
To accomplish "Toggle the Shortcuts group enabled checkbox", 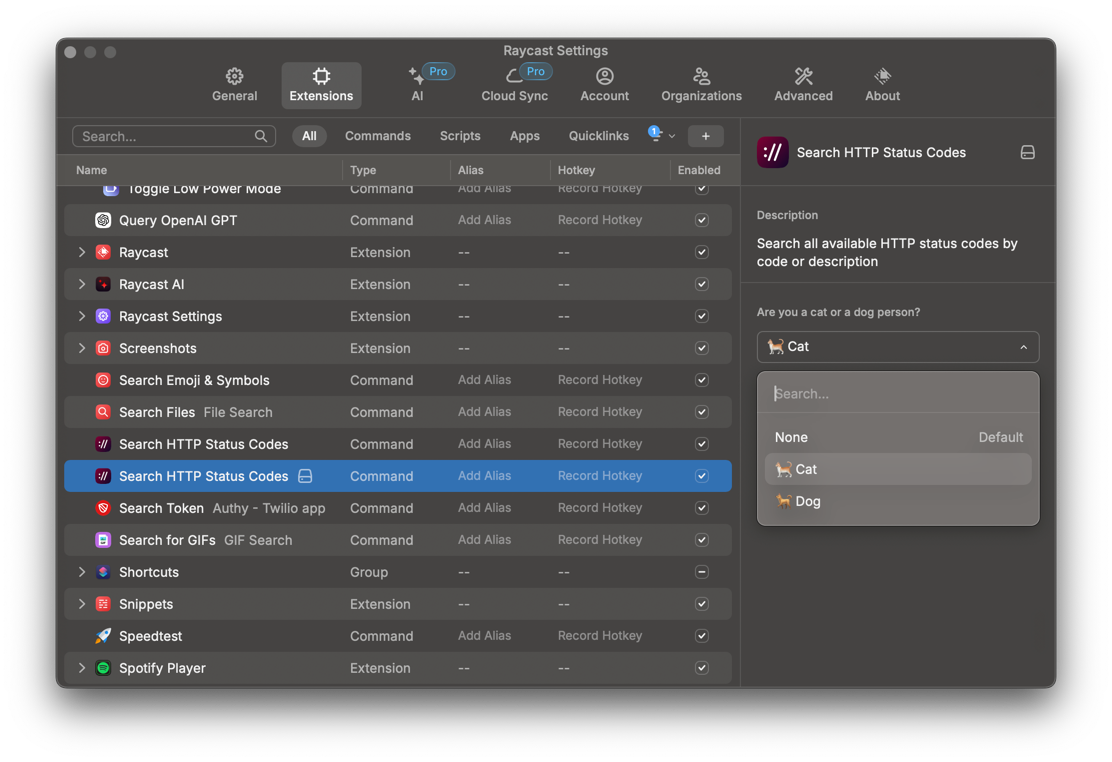I will coord(701,572).
